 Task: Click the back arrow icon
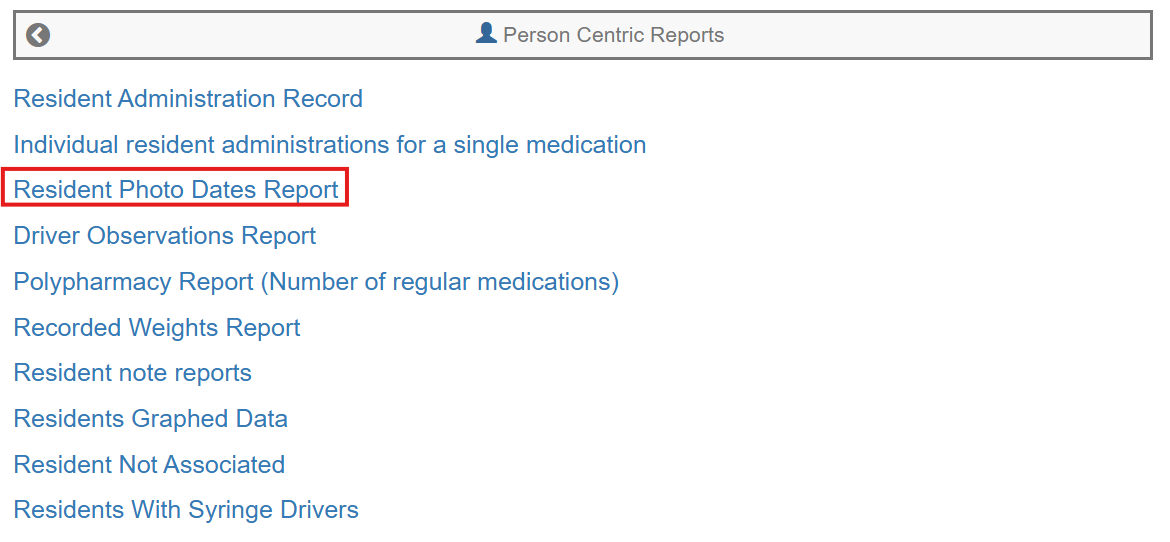(x=38, y=36)
